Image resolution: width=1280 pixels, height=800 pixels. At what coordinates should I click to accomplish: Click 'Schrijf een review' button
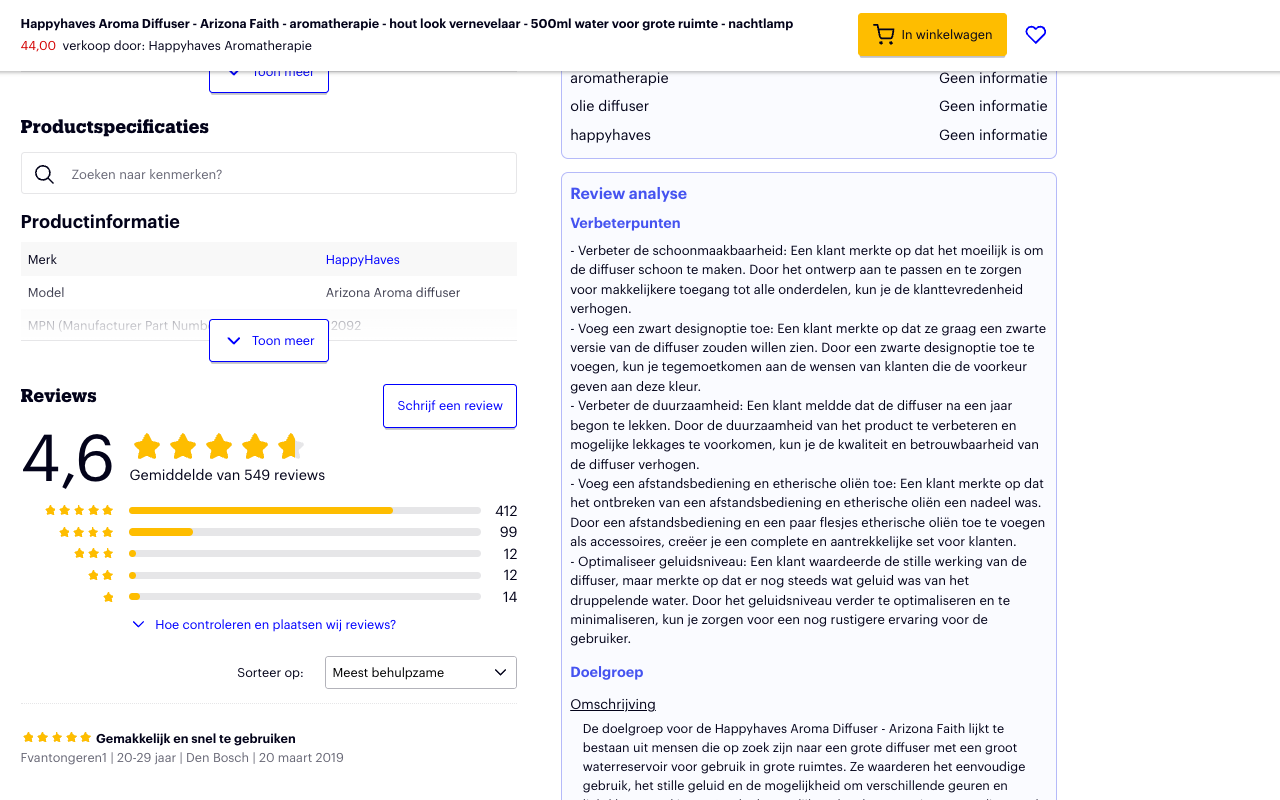click(450, 406)
